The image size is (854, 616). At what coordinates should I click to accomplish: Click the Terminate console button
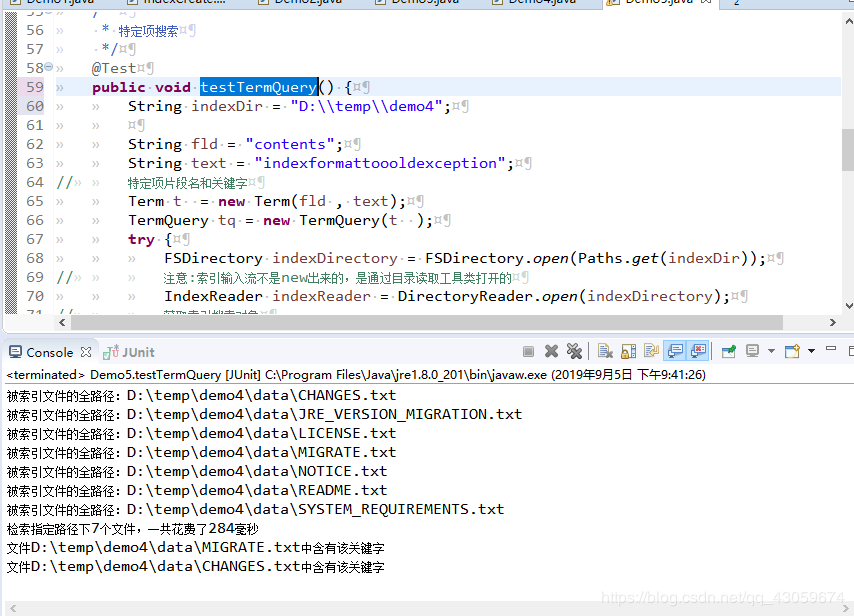click(528, 351)
